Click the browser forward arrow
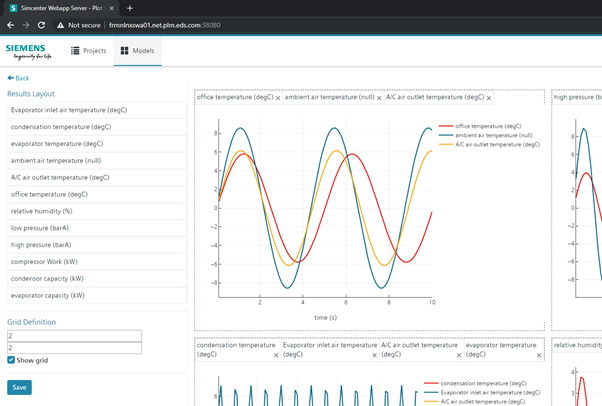 pos(26,25)
